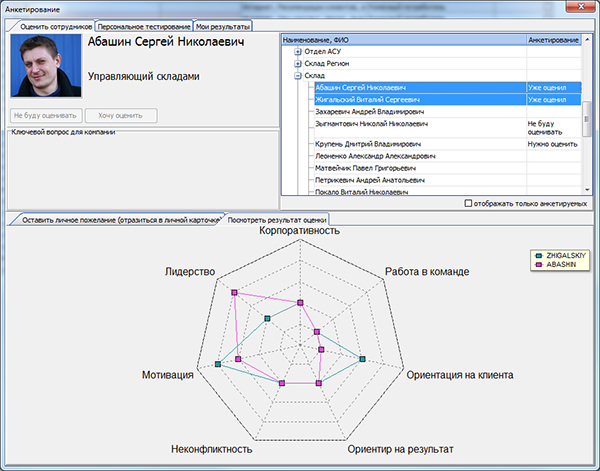The height and width of the screenshot is (471, 600).
Task: Collapse the 'Склад' tree node
Action: pos(297,75)
